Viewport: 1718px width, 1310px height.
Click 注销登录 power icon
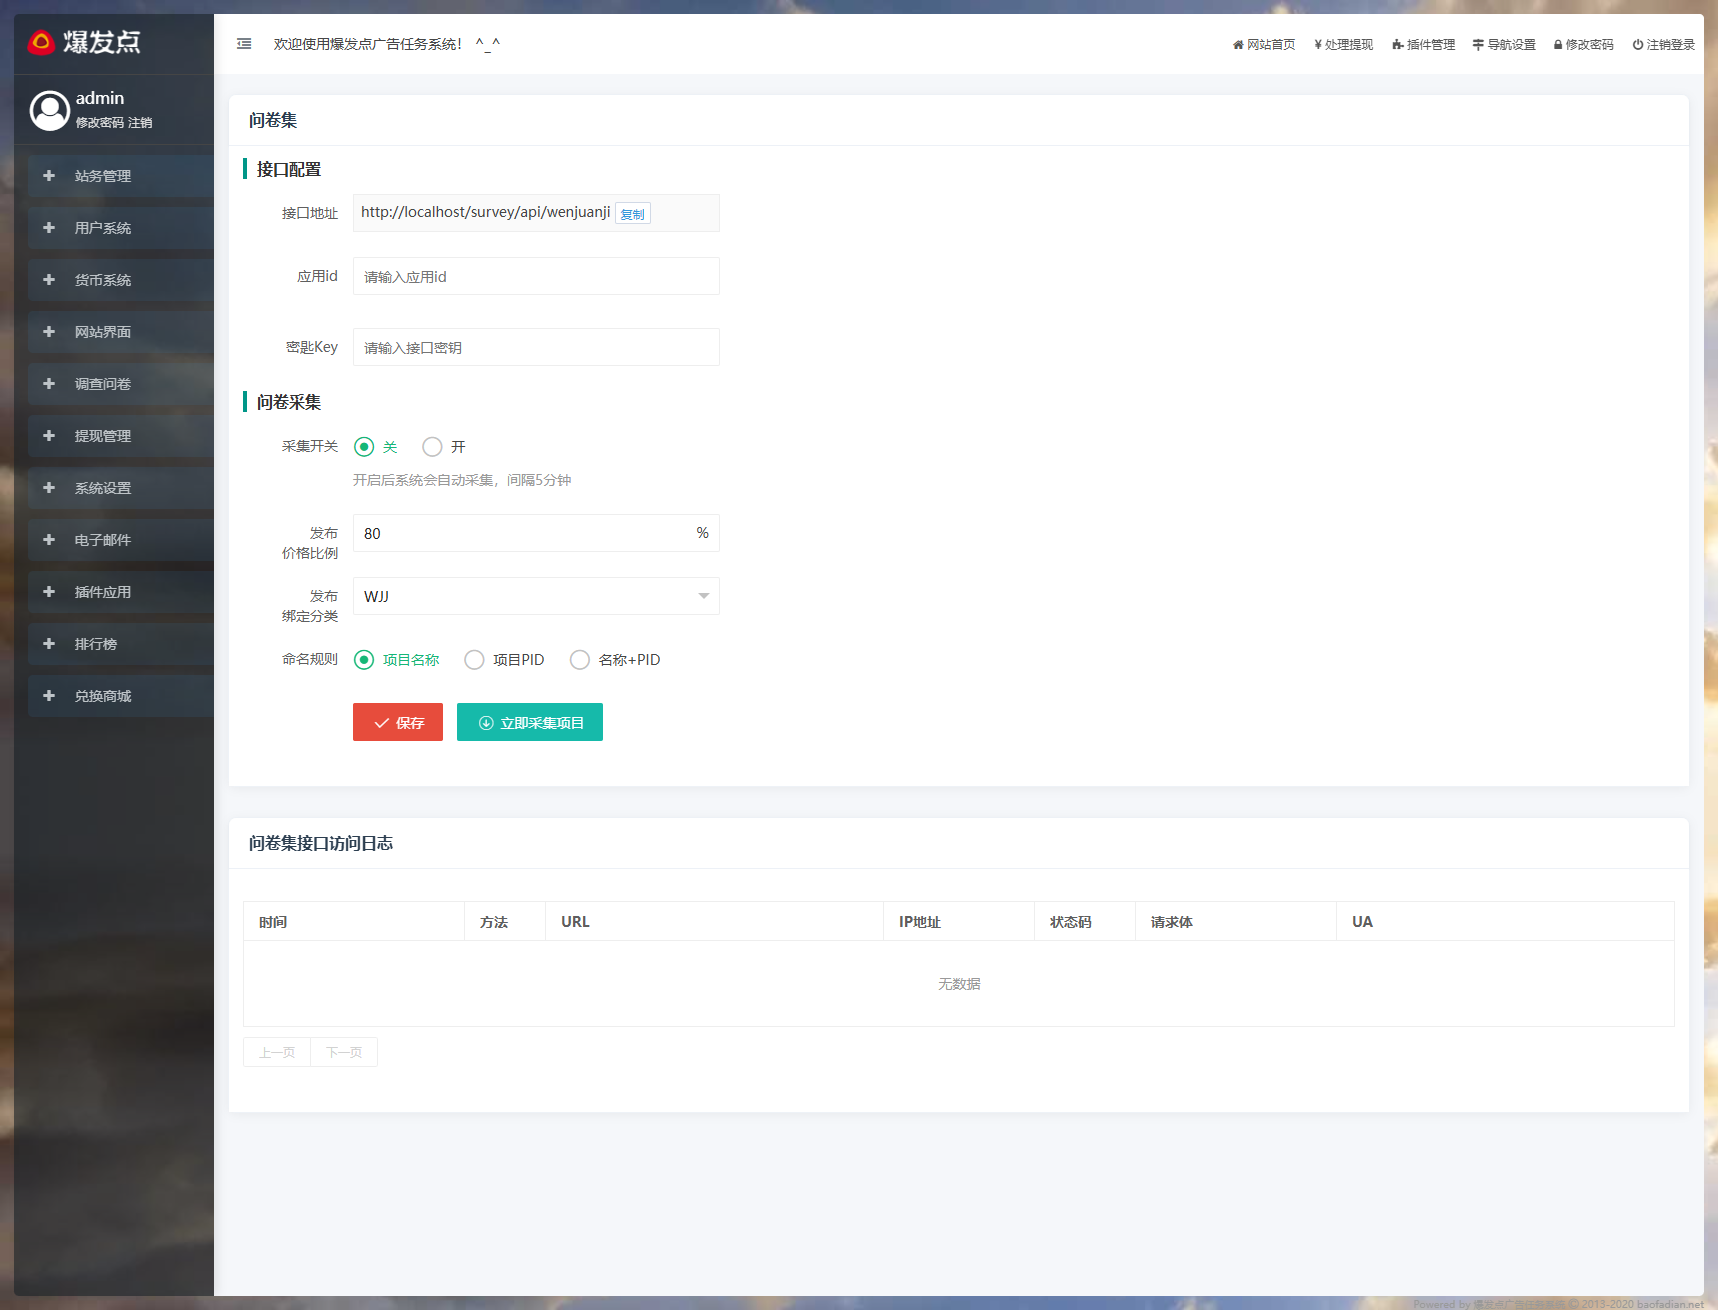(x=1638, y=45)
